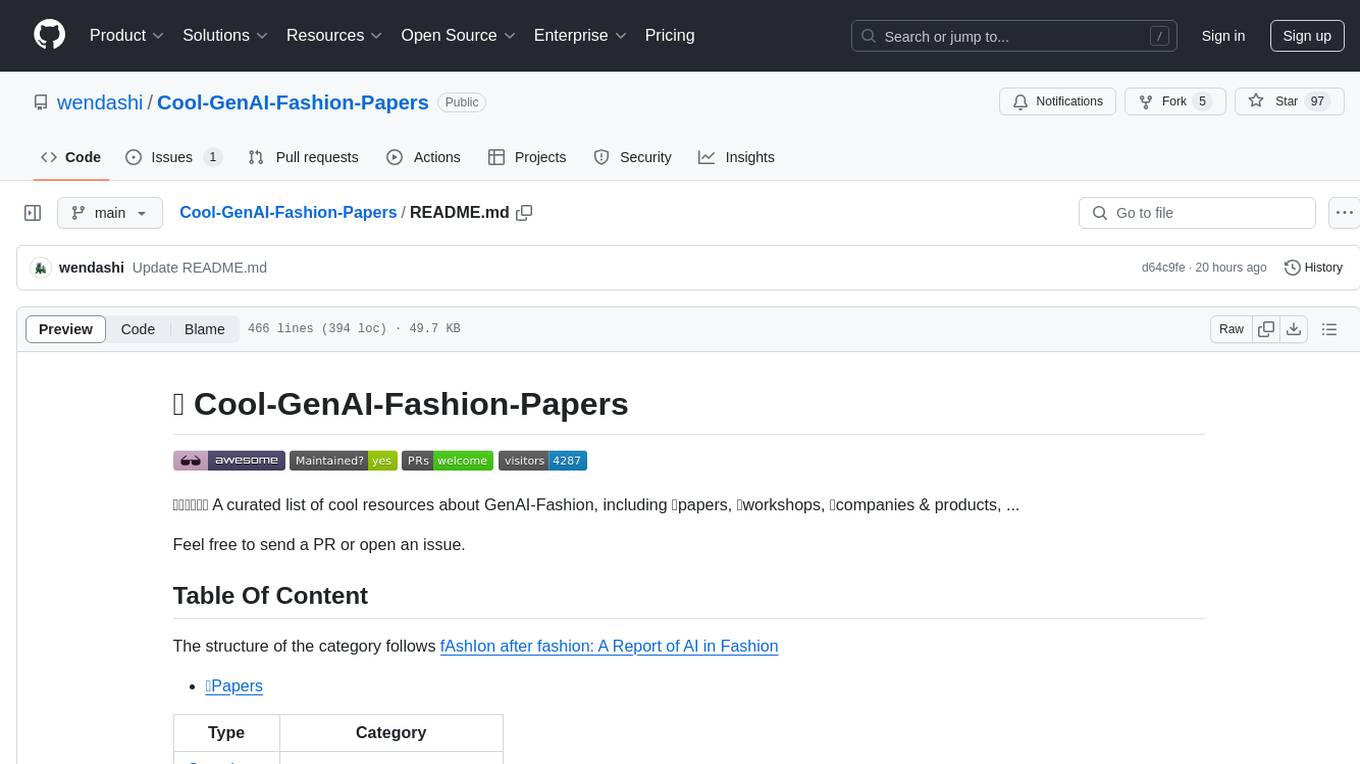Screen dimensions: 1360x764
Task: Click the Public visibility label
Action: coord(462,102)
